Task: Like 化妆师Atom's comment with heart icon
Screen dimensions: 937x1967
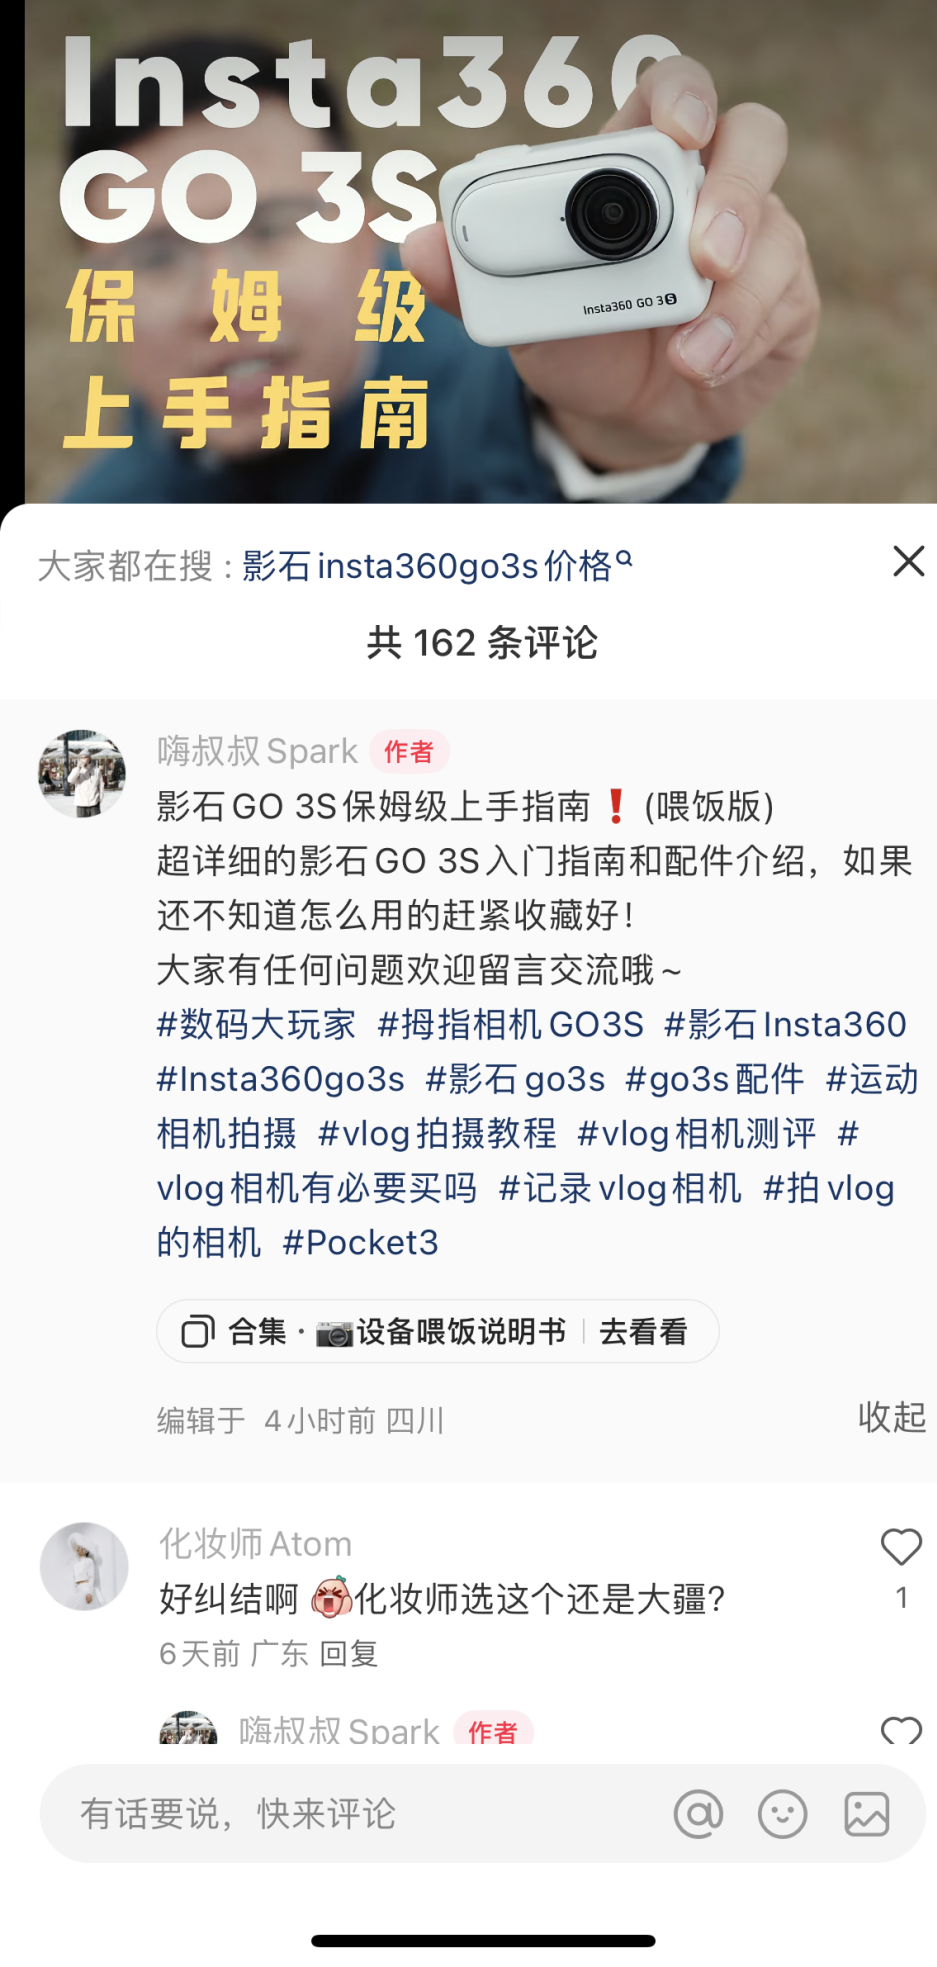Action: coord(901,1547)
